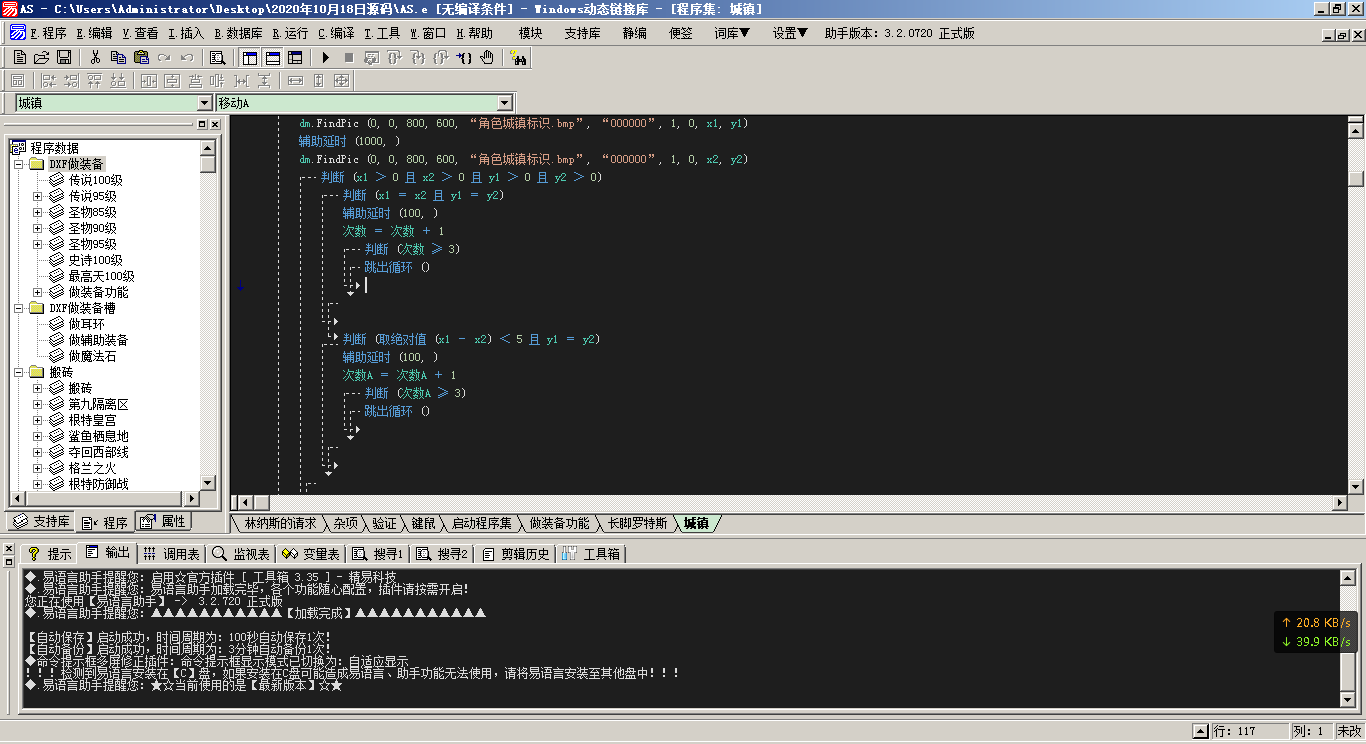
Task: Click the New file toolbar icon
Action: (20, 58)
